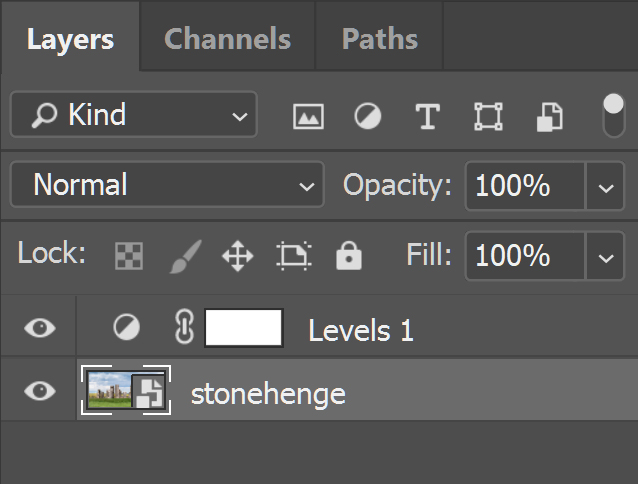
Task: Filter layers by pixel layers icon
Action: tap(308, 117)
